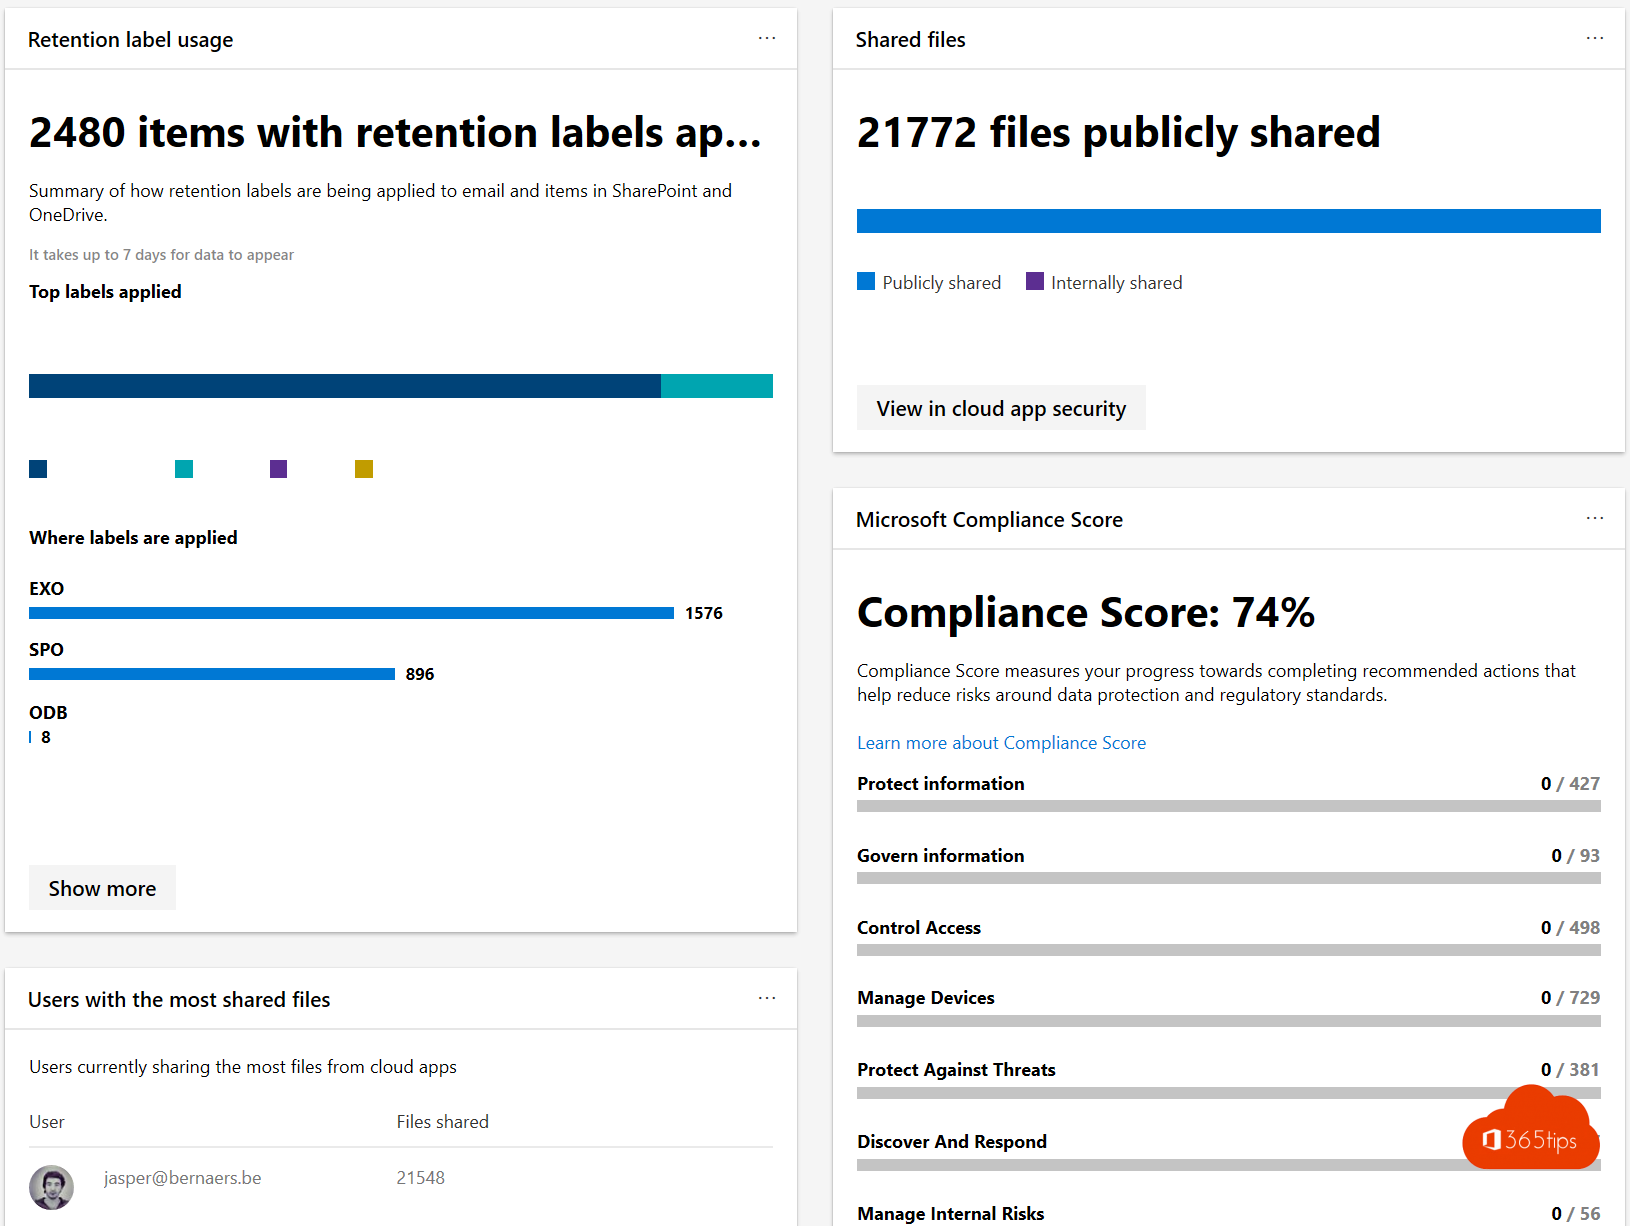The height and width of the screenshot is (1226, 1630).
Task: Click the 0 / 729 score value
Action: pos(1570,998)
